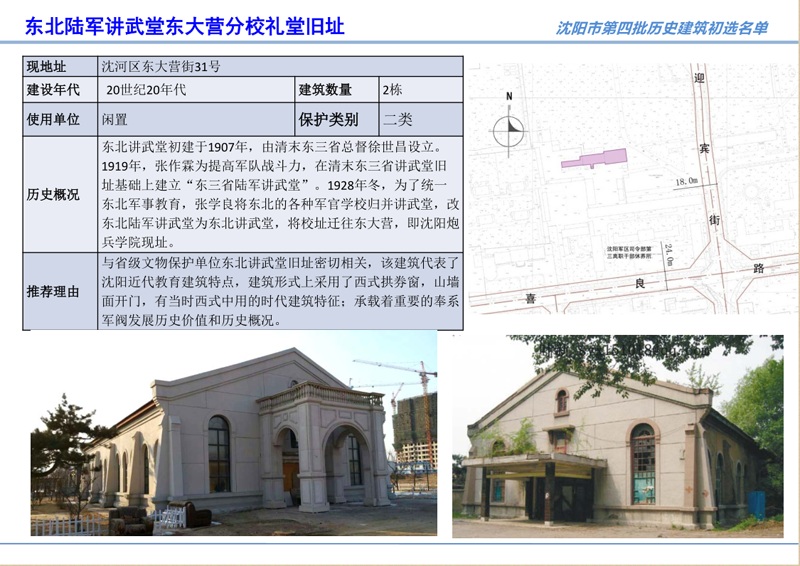Click the 2栋 value cell
This screenshot has width=800, height=566.
[x=420, y=91]
